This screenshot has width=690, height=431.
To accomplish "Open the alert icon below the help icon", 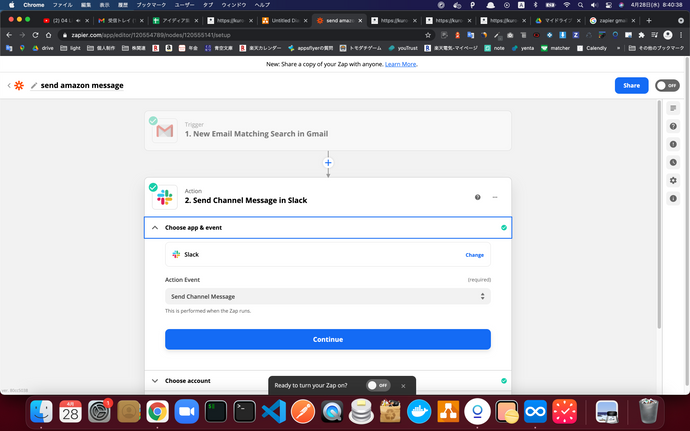I will (x=673, y=144).
